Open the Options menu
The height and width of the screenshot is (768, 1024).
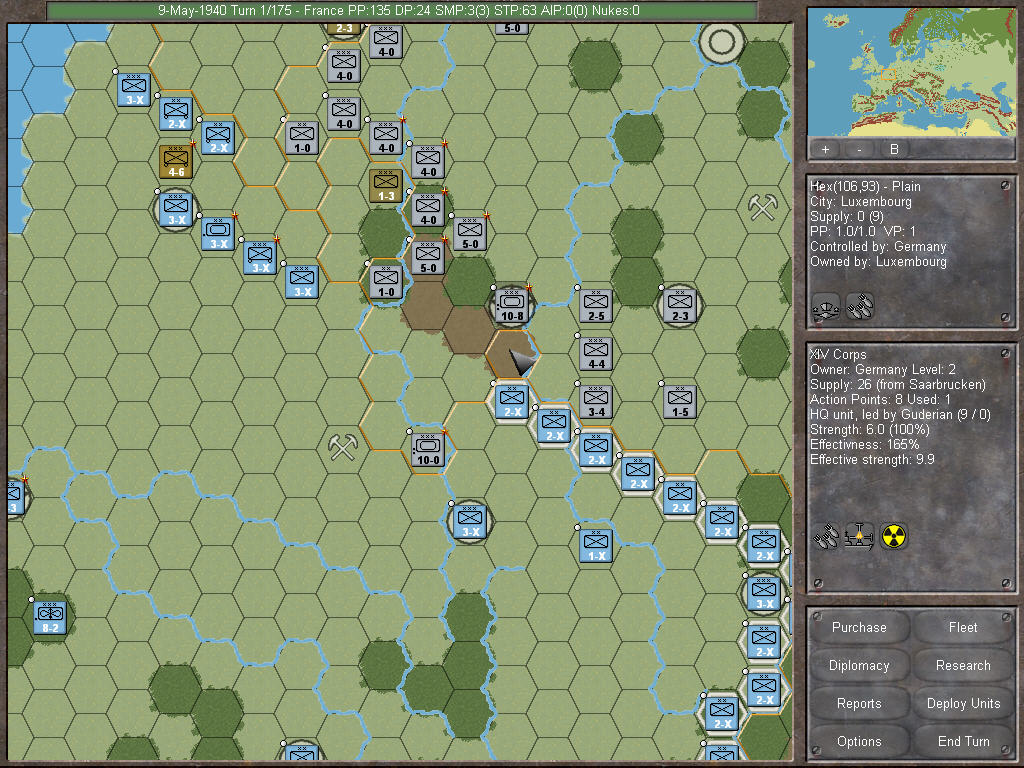(x=859, y=741)
